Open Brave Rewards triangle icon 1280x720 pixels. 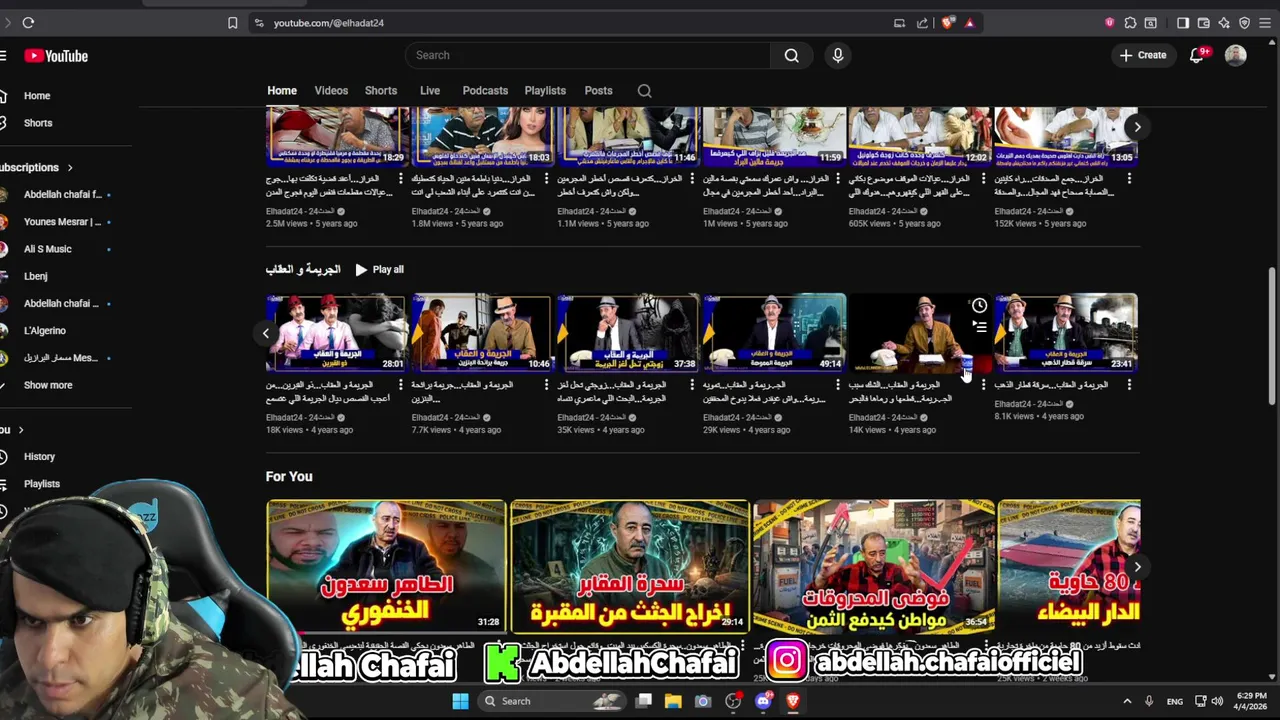(969, 23)
